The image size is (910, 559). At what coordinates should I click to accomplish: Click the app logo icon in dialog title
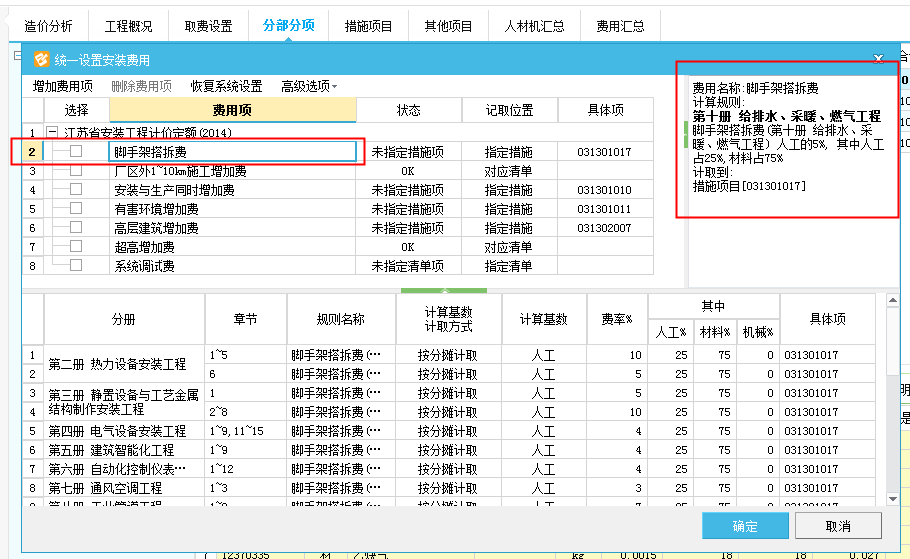pyautogui.click(x=42, y=60)
